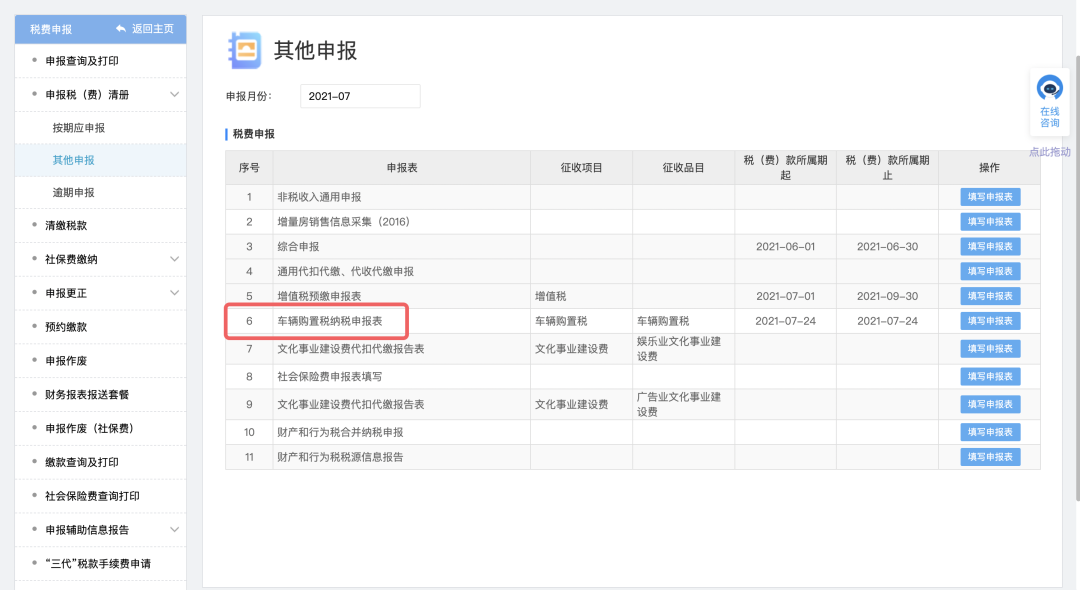Screen dimensions: 1080x590
Task: Click 填写申报表 for 车辆购置税纳税申报表
Action: coord(990,321)
